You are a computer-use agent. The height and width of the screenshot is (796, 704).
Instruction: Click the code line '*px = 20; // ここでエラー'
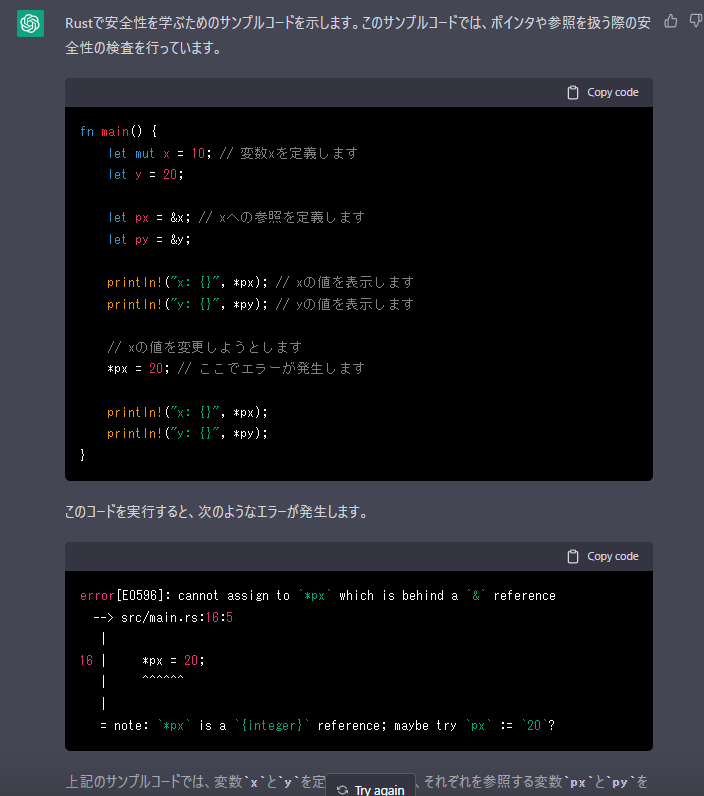236,369
